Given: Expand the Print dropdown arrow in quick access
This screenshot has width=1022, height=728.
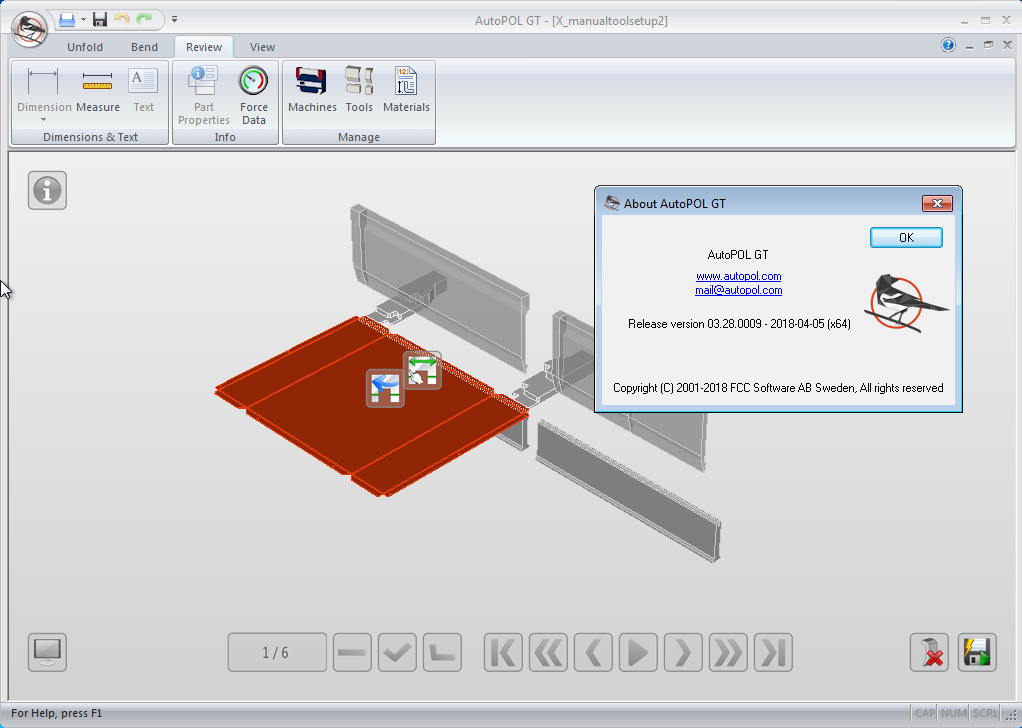Looking at the screenshot, I should click(x=83, y=19).
